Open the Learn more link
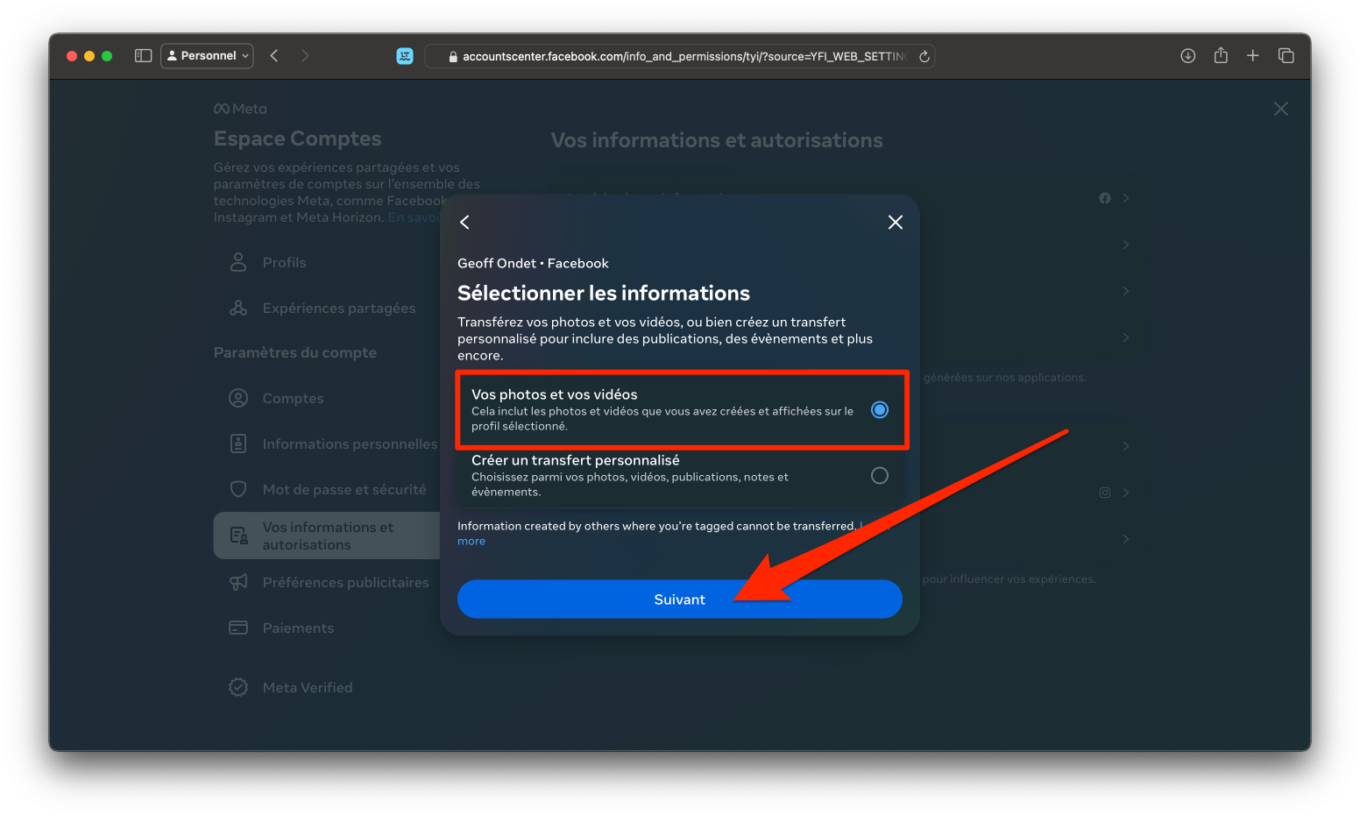The height and width of the screenshot is (816, 1360). coord(471,540)
